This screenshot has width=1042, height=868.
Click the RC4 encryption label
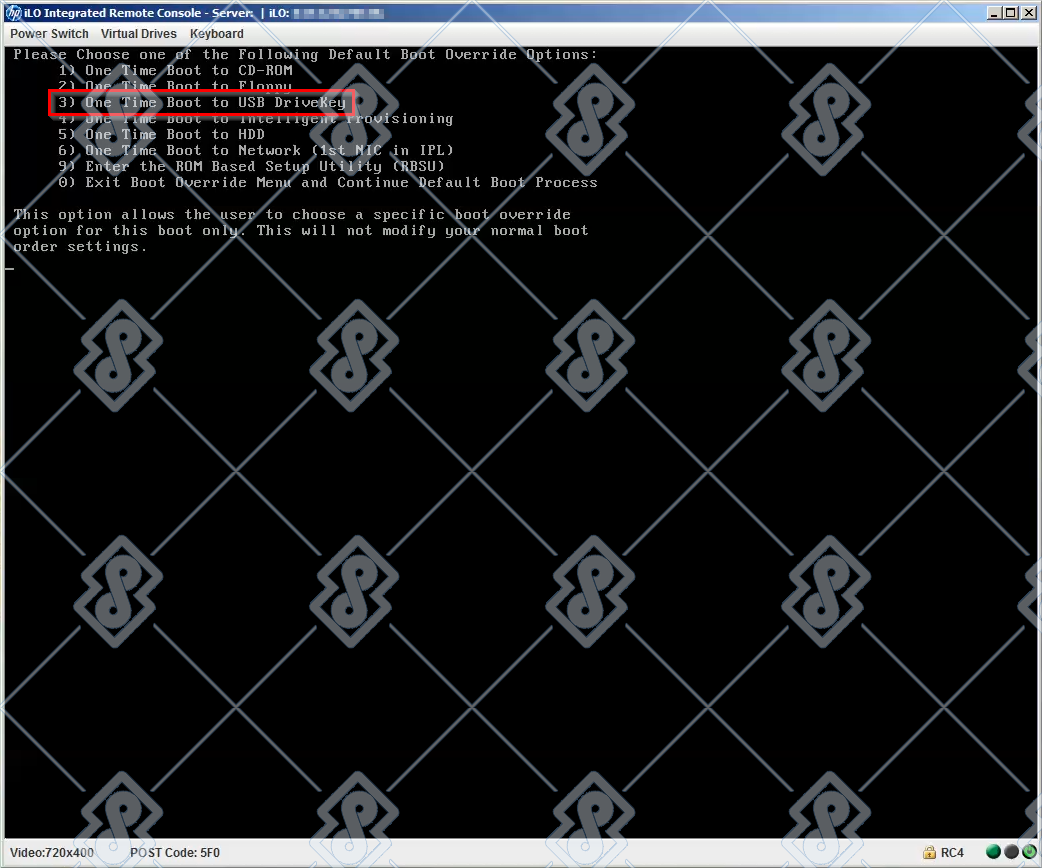click(x=952, y=852)
